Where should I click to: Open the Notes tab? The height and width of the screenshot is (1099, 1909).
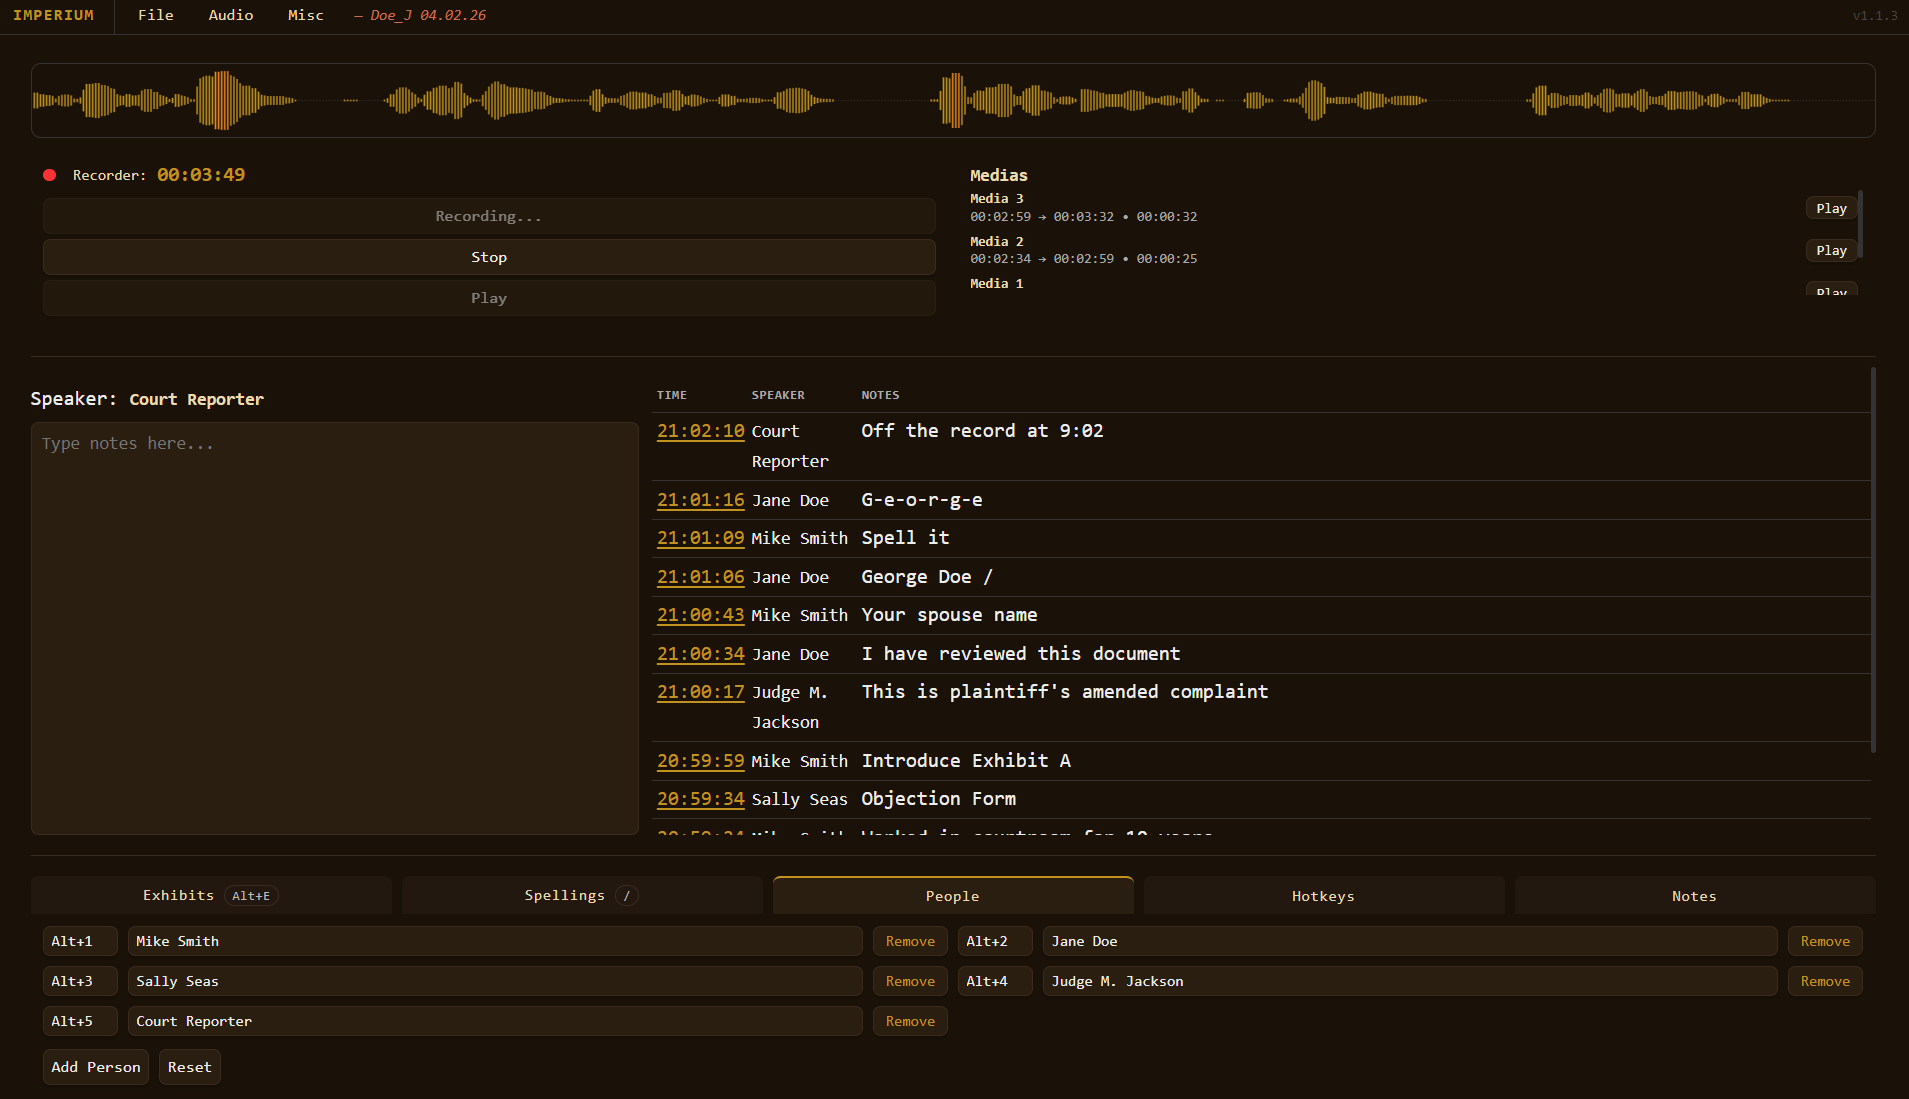1693,896
